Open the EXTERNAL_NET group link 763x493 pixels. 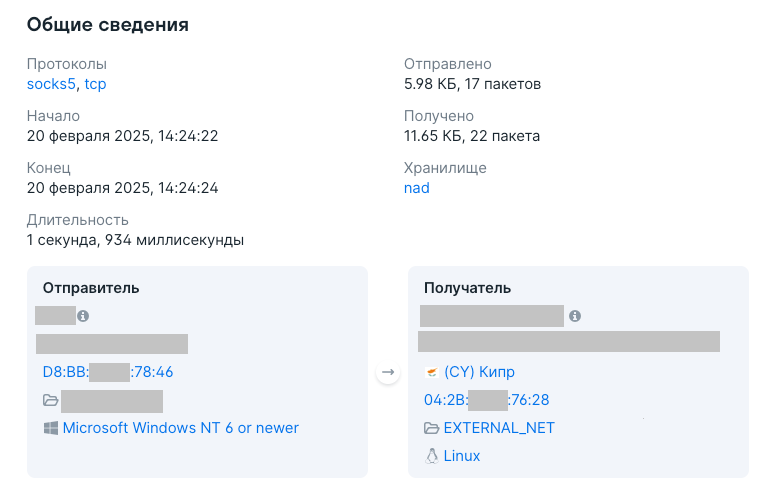click(x=499, y=428)
